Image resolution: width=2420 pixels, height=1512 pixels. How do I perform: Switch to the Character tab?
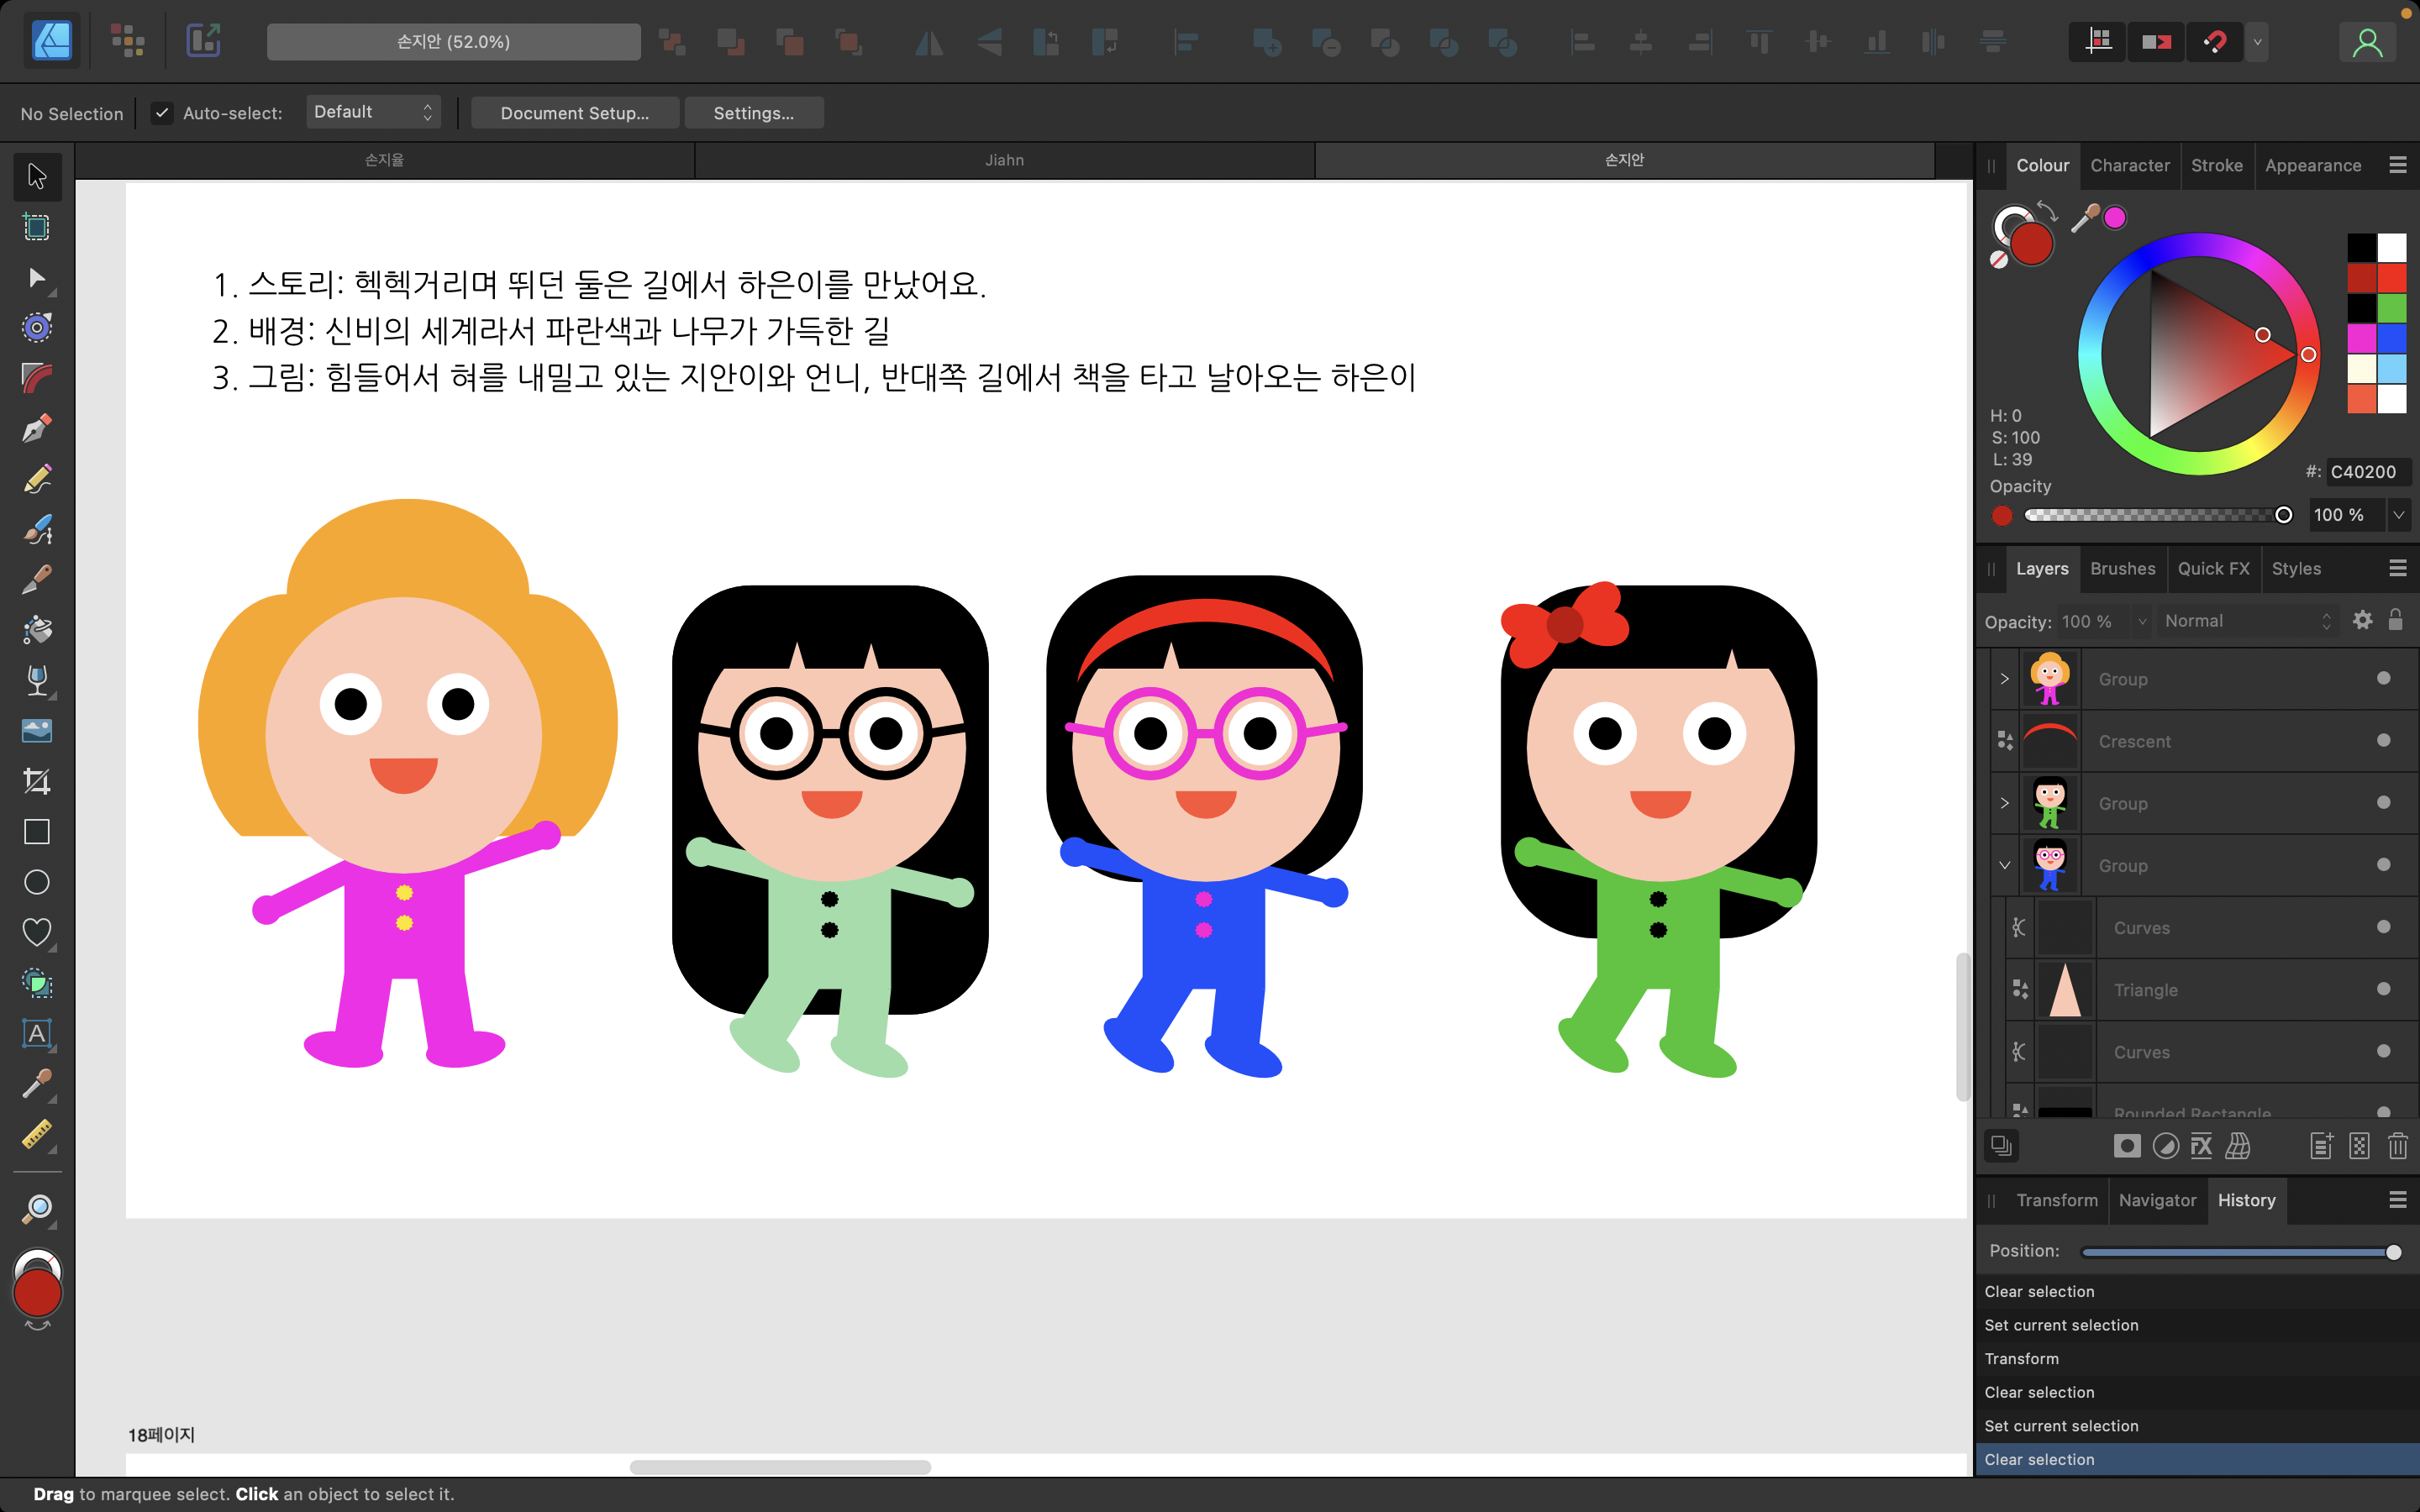2130,165
